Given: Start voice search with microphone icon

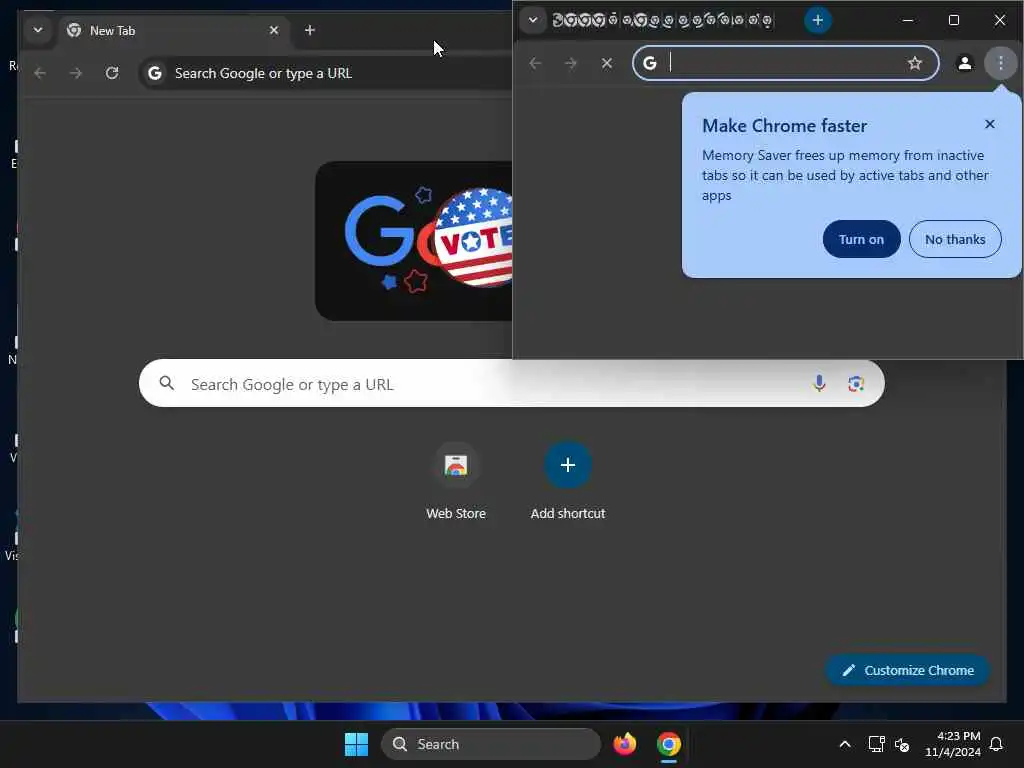Looking at the screenshot, I should click(819, 383).
